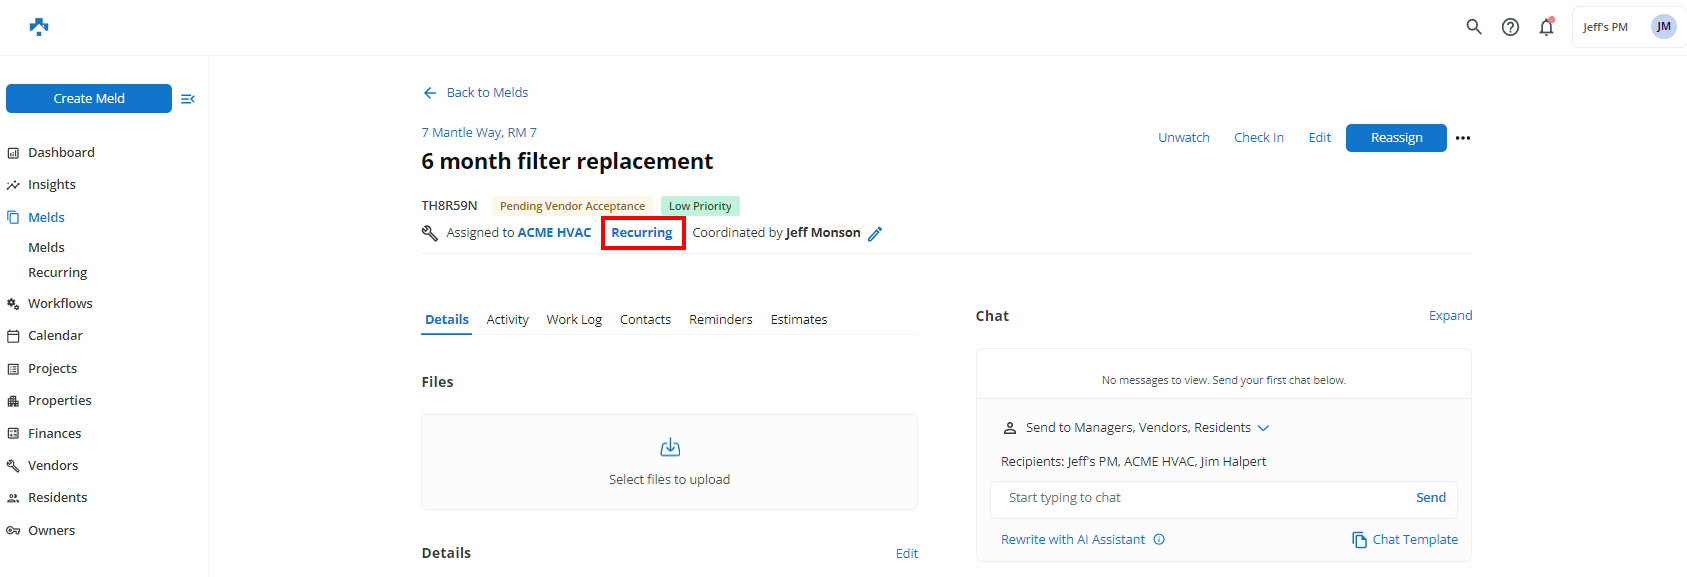
Task: Expand the chat recipients dropdown
Action: pyautogui.click(x=1263, y=428)
